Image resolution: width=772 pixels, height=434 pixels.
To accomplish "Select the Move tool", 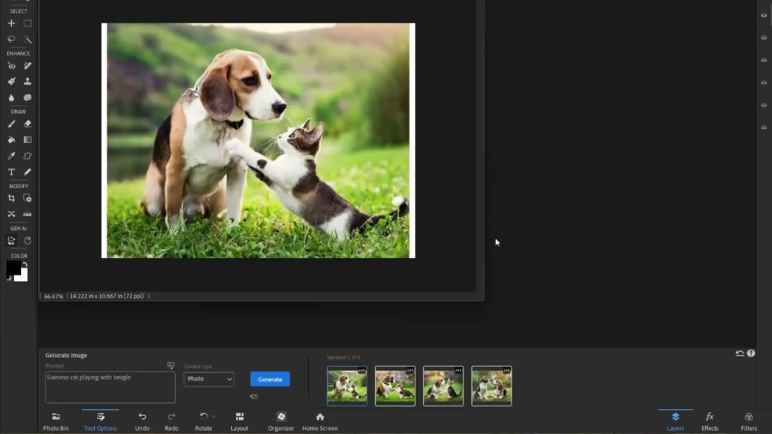I will tap(12, 23).
